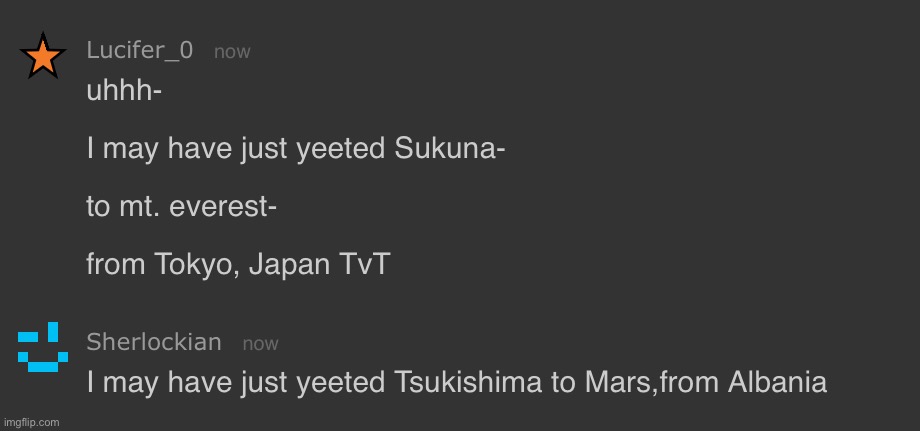The image size is (920, 431).
Task: Click the 'uhhh-' comment line
Action: [x=125, y=92]
